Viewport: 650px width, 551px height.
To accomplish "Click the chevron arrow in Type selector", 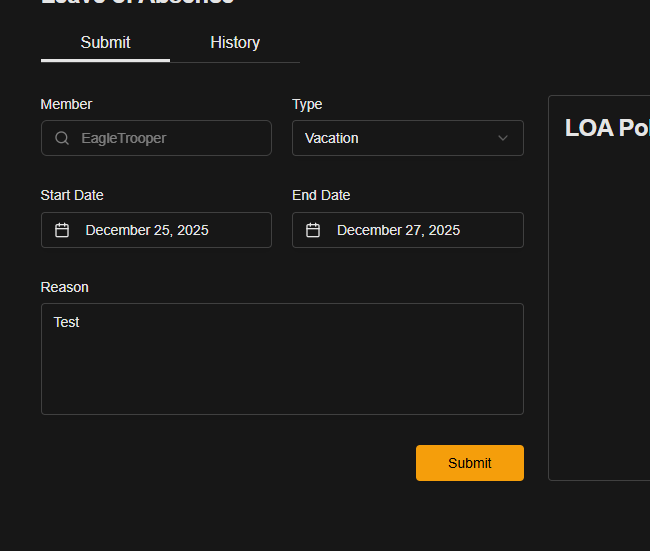I will click(x=503, y=138).
